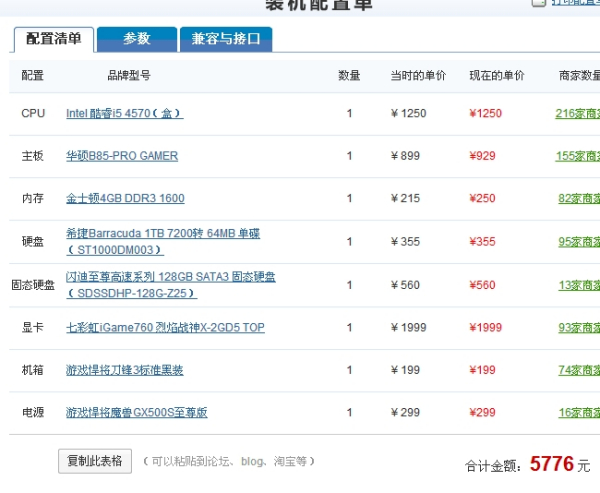This screenshot has height=493, width=600.
Task: Click the 配置 column header
Action: coord(33,75)
